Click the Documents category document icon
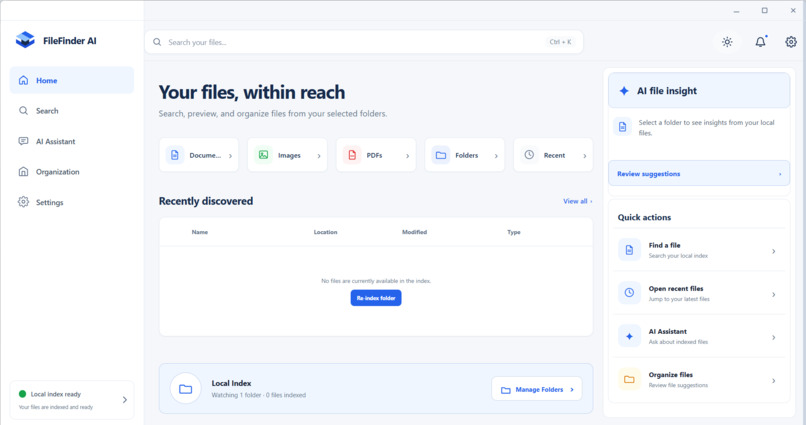This screenshot has height=425, width=806. [175, 155]
